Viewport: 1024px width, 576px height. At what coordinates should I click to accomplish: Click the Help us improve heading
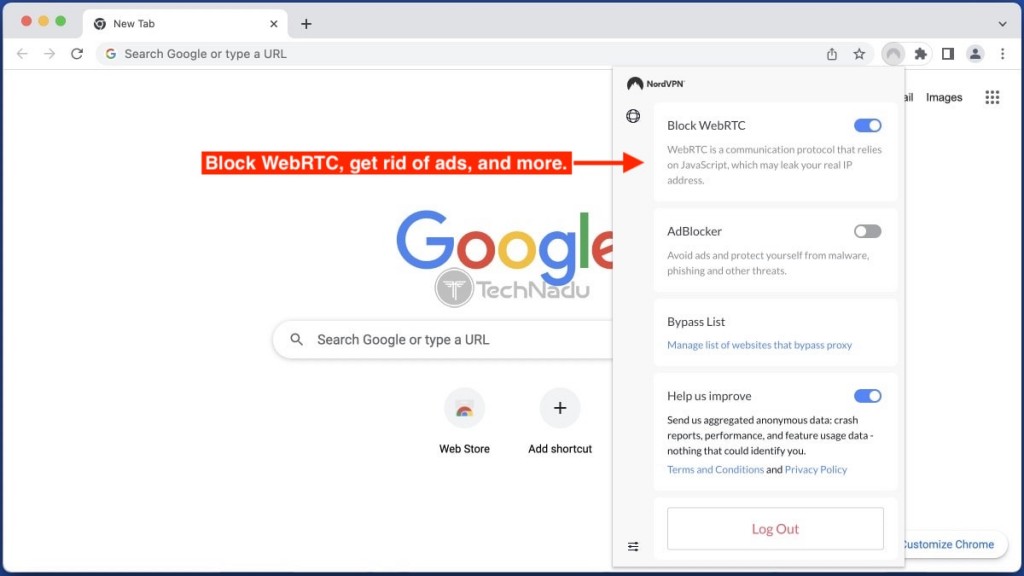click(x=709, y=396)
